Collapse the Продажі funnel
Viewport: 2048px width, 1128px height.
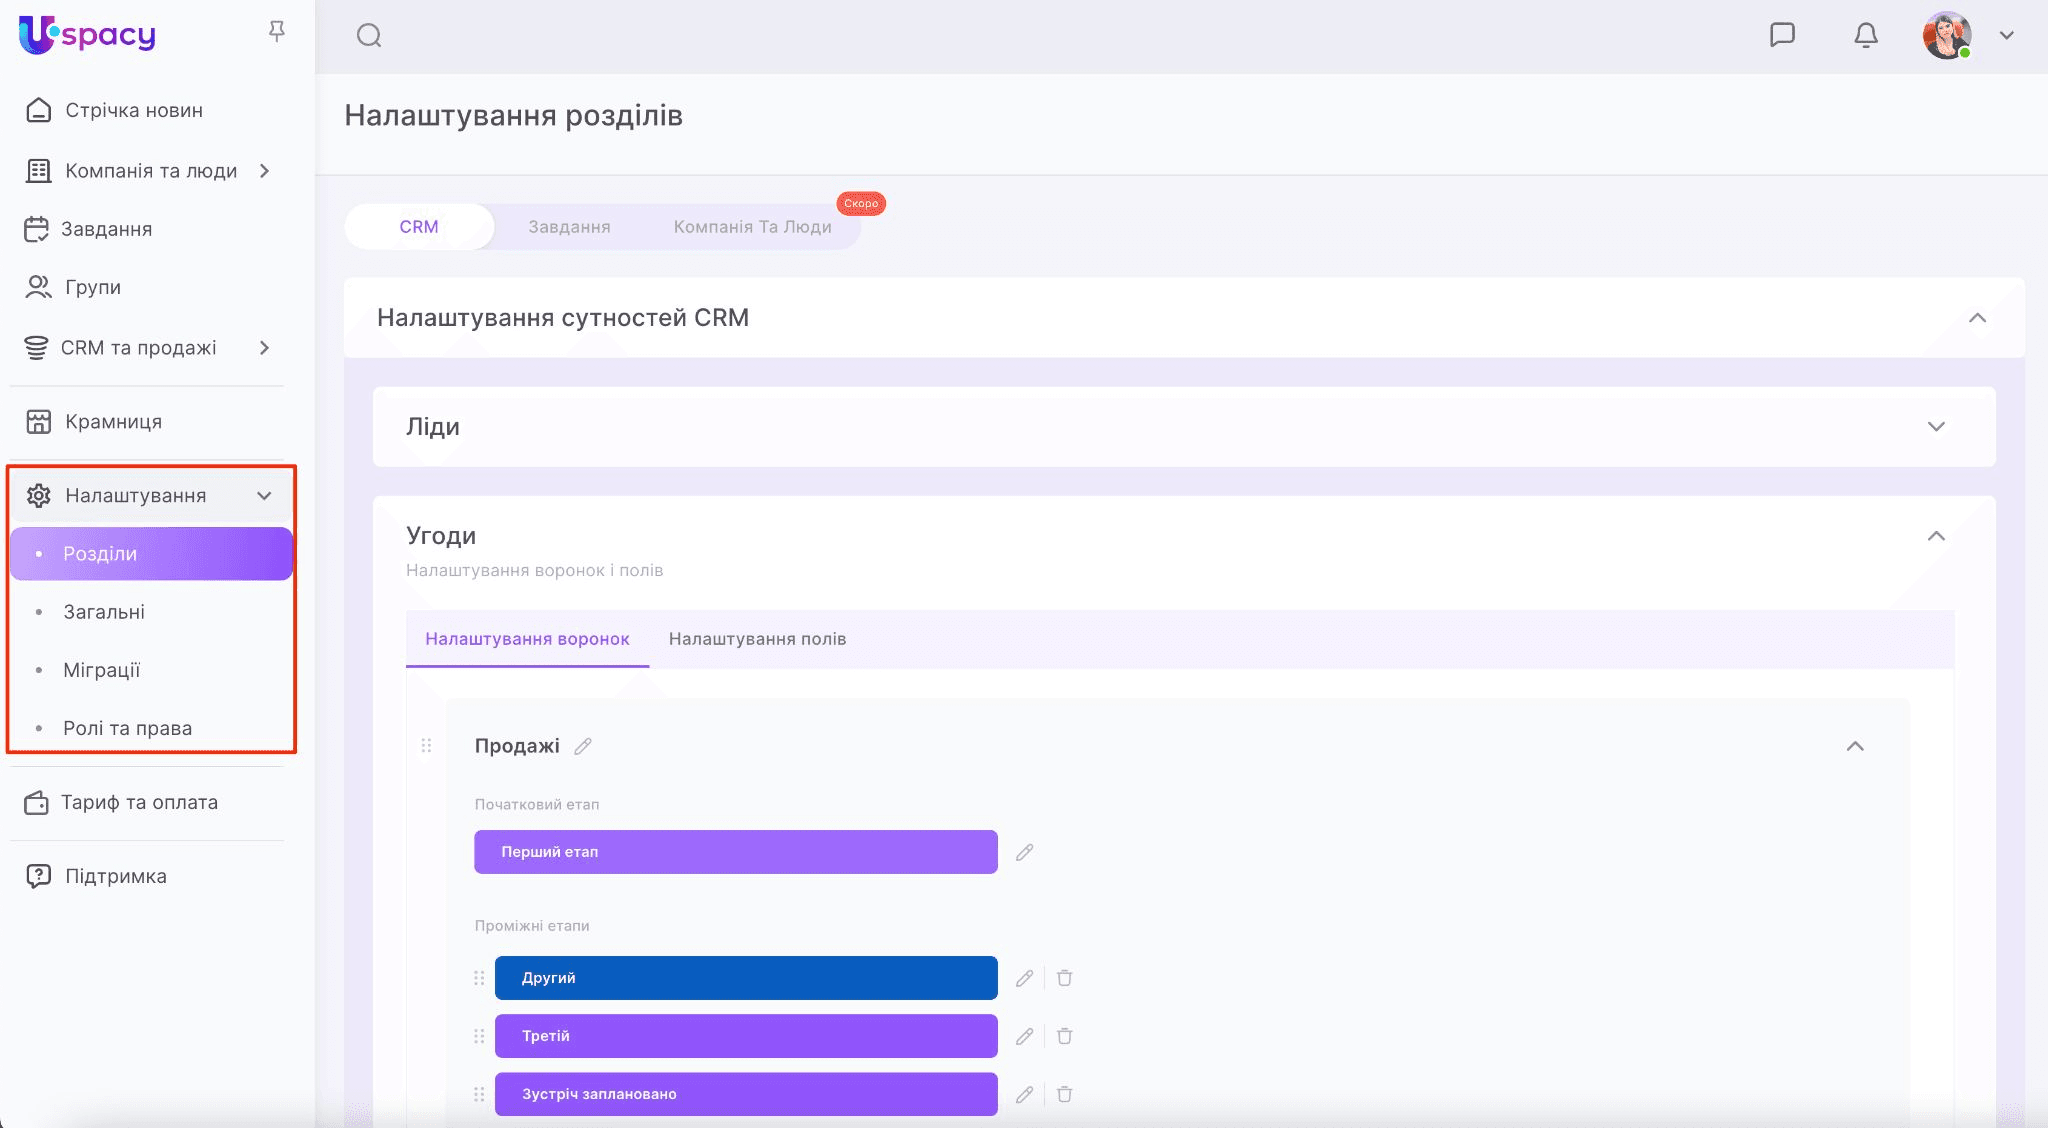click(x=1855, y=746)
